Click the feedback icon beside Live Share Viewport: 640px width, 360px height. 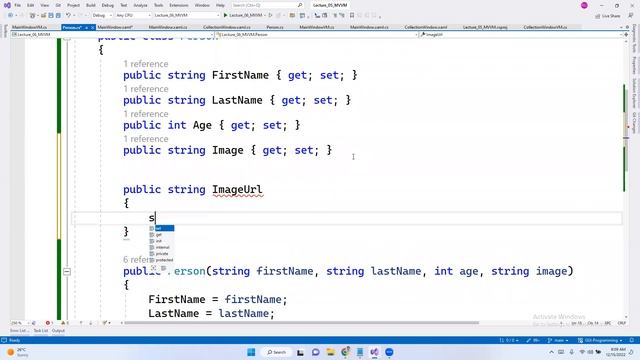coord(630,16)
